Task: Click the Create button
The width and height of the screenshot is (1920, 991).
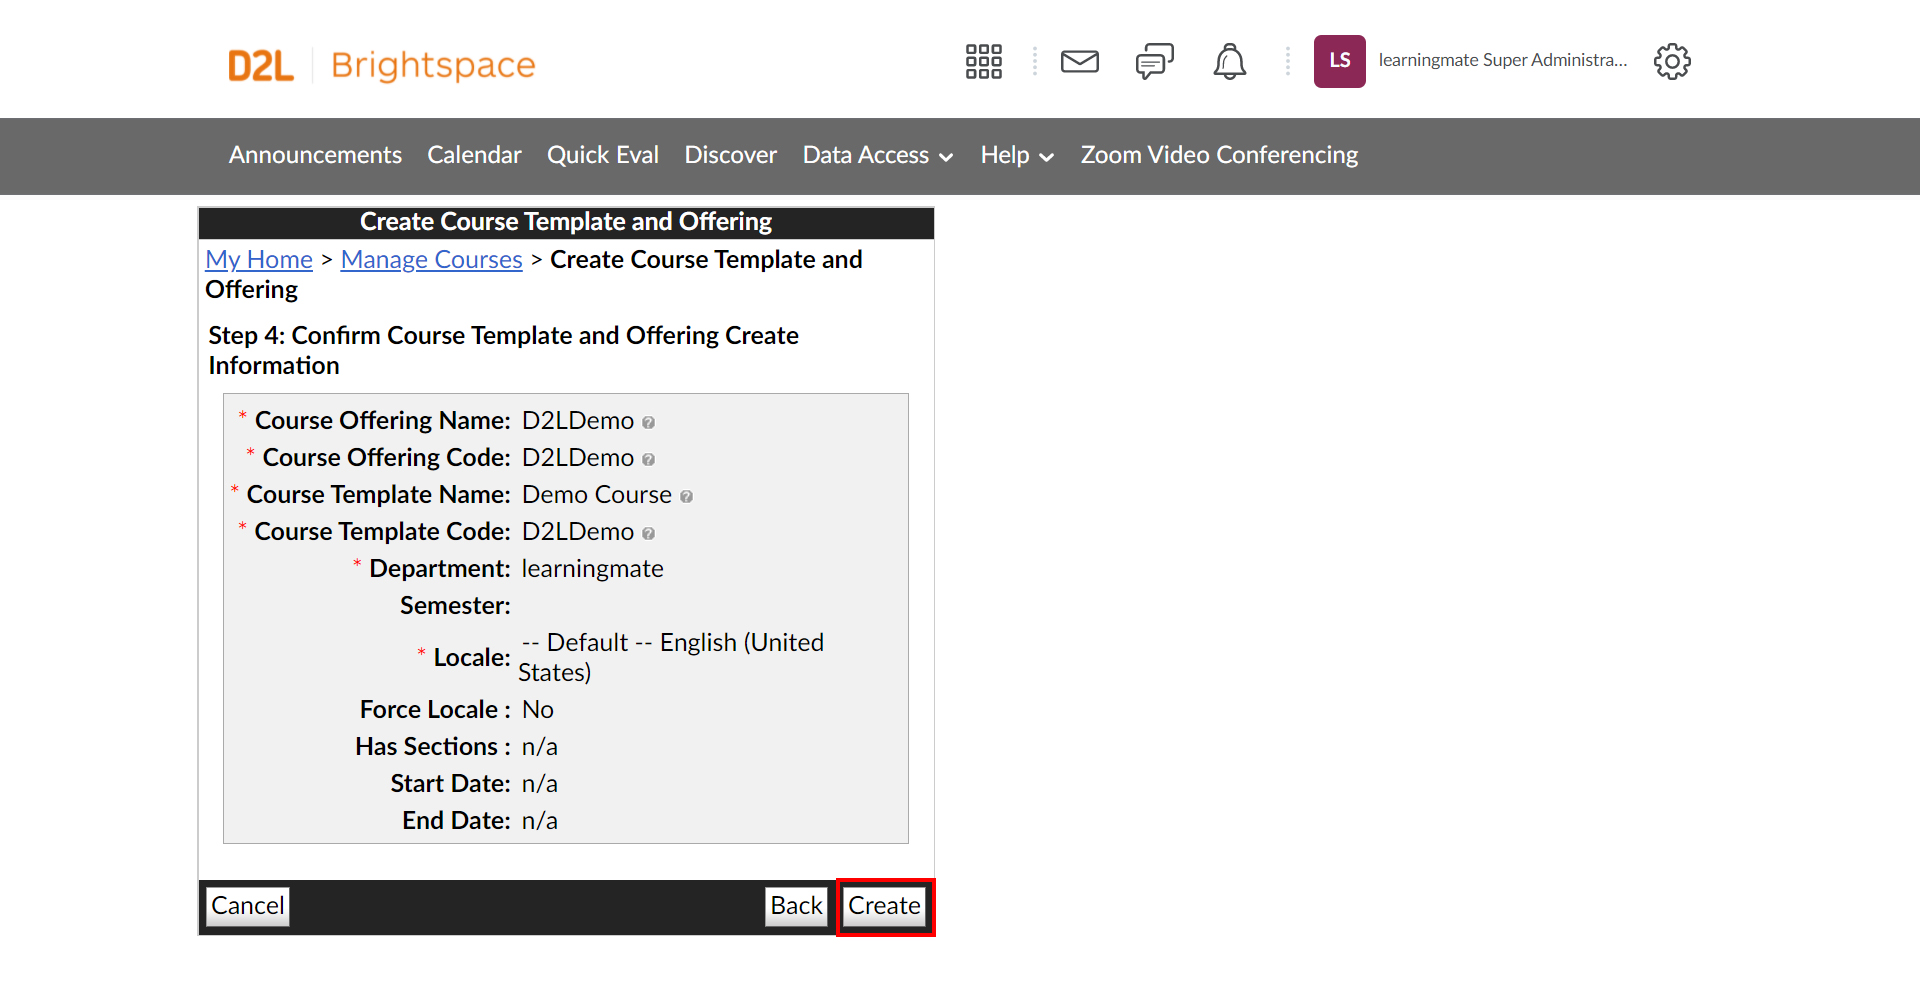Action: pos(885,906)
